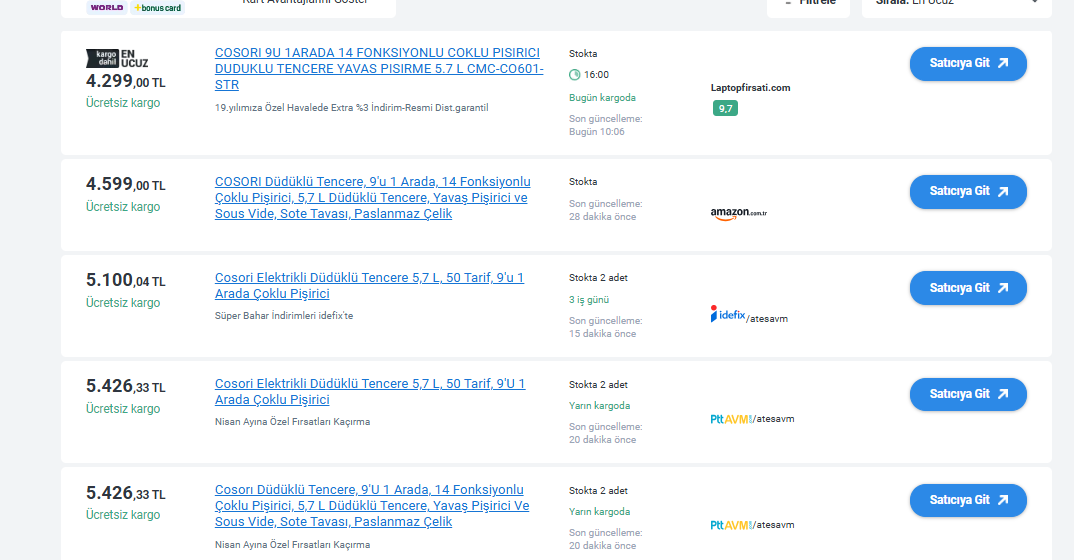Click the Filtrele filter button
The height and width of the screenshot is (560, 1074).
coord(808,3)
